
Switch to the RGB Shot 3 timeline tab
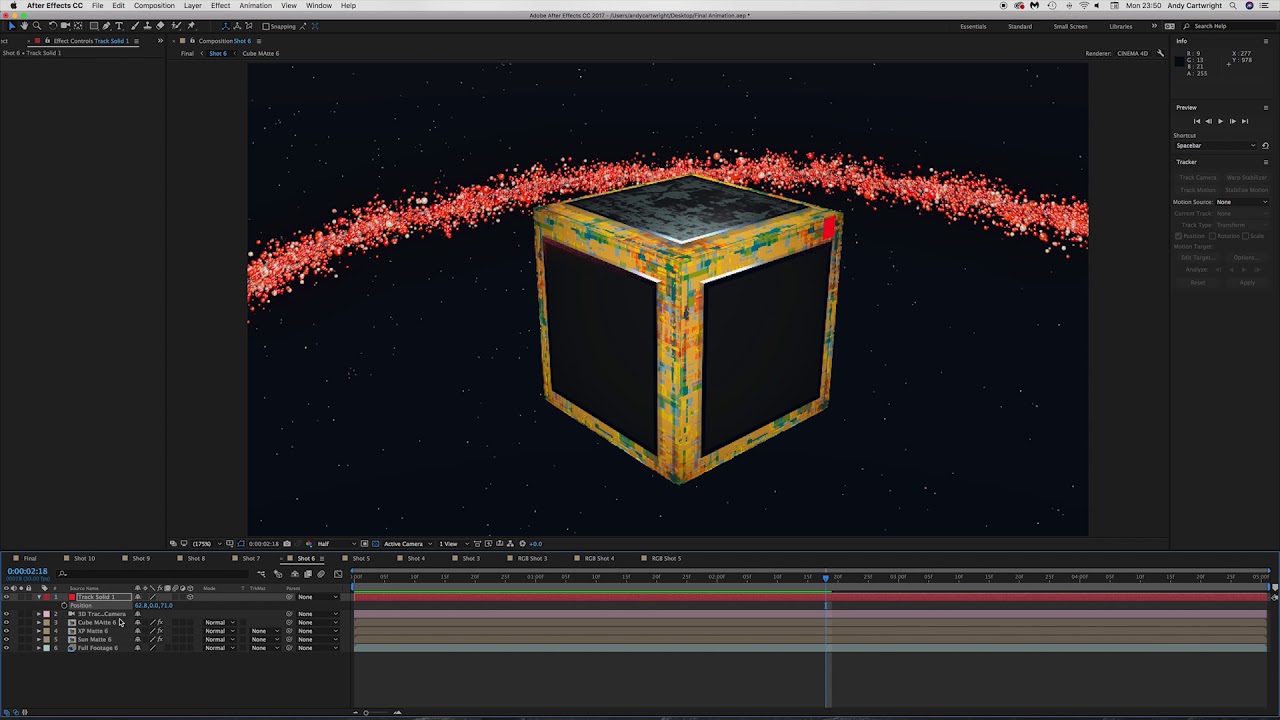(532, 558)
